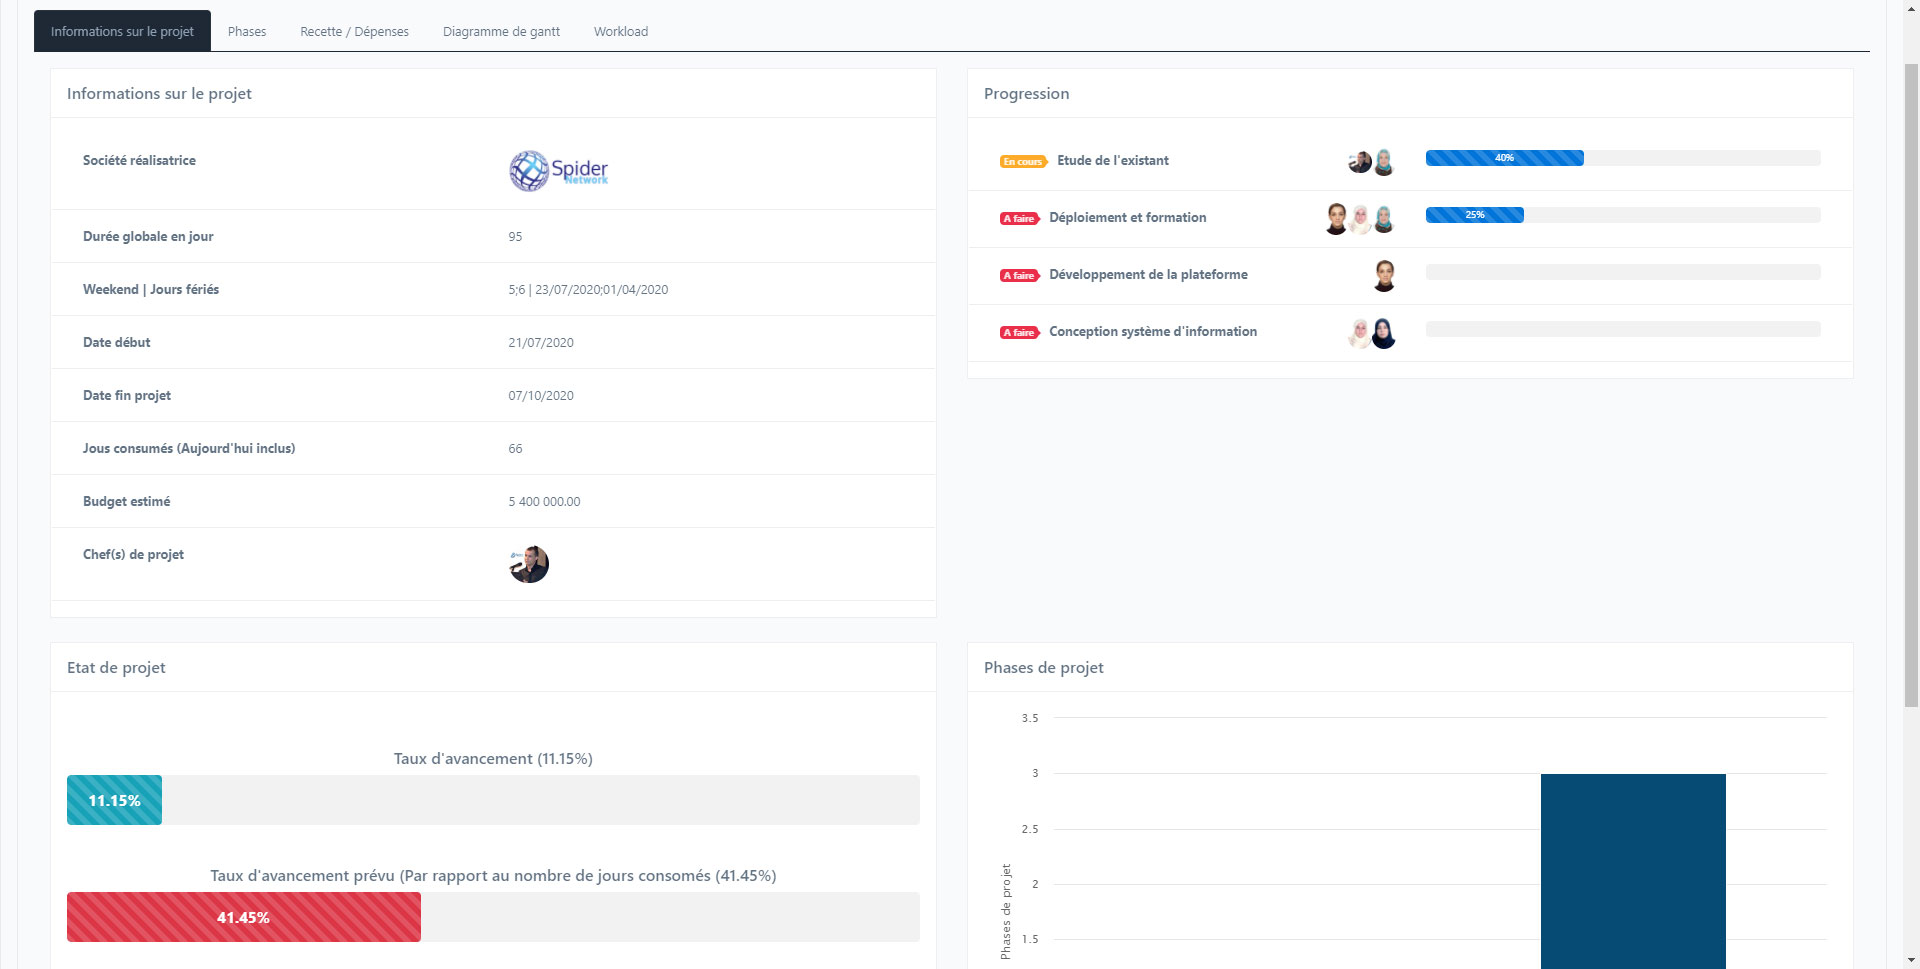
Task: Click first avatar on Etude de l'existant row
Action: coord(1360,161)
